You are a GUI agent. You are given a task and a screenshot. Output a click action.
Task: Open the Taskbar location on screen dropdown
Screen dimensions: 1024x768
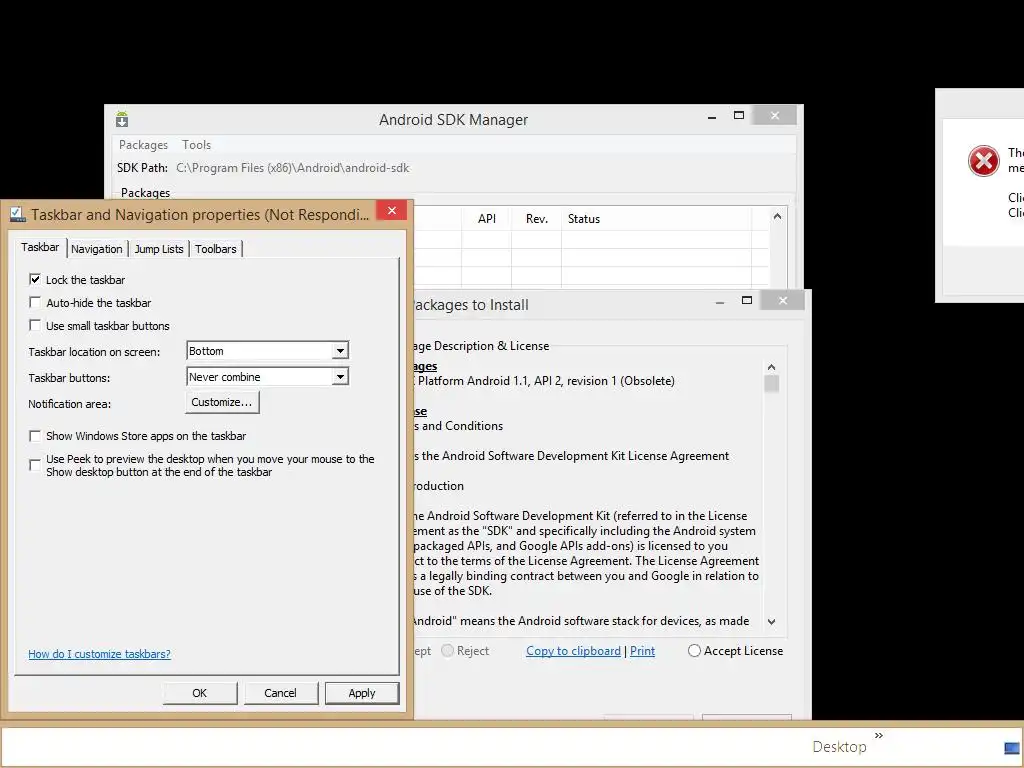[268, 351]
